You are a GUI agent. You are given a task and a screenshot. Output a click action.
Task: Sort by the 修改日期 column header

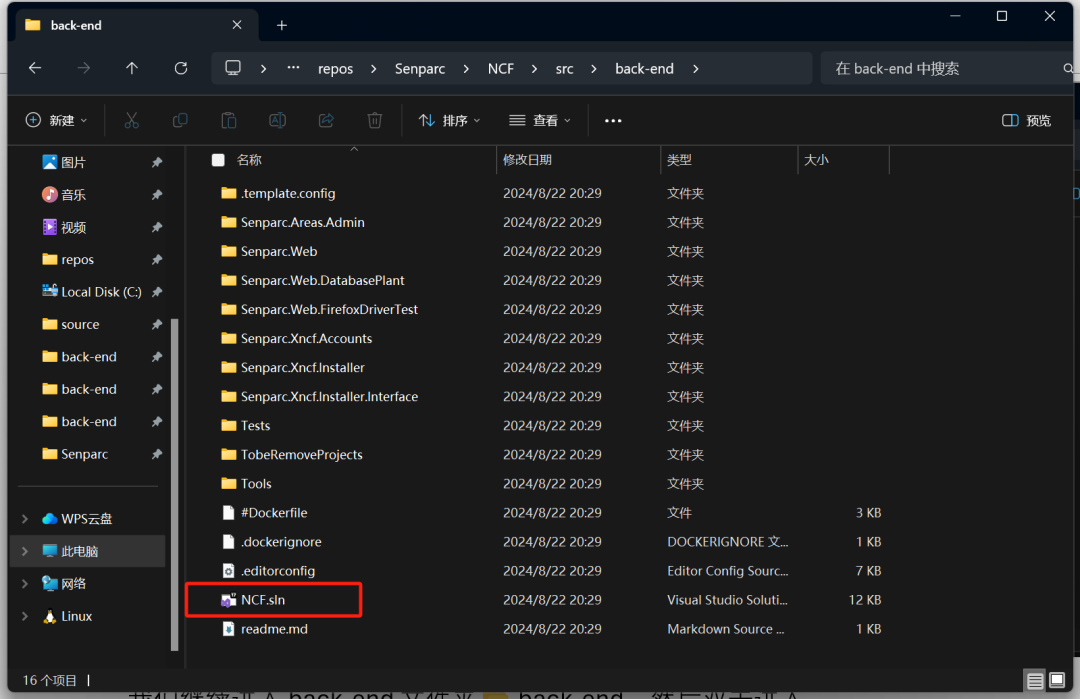[527, 160]
